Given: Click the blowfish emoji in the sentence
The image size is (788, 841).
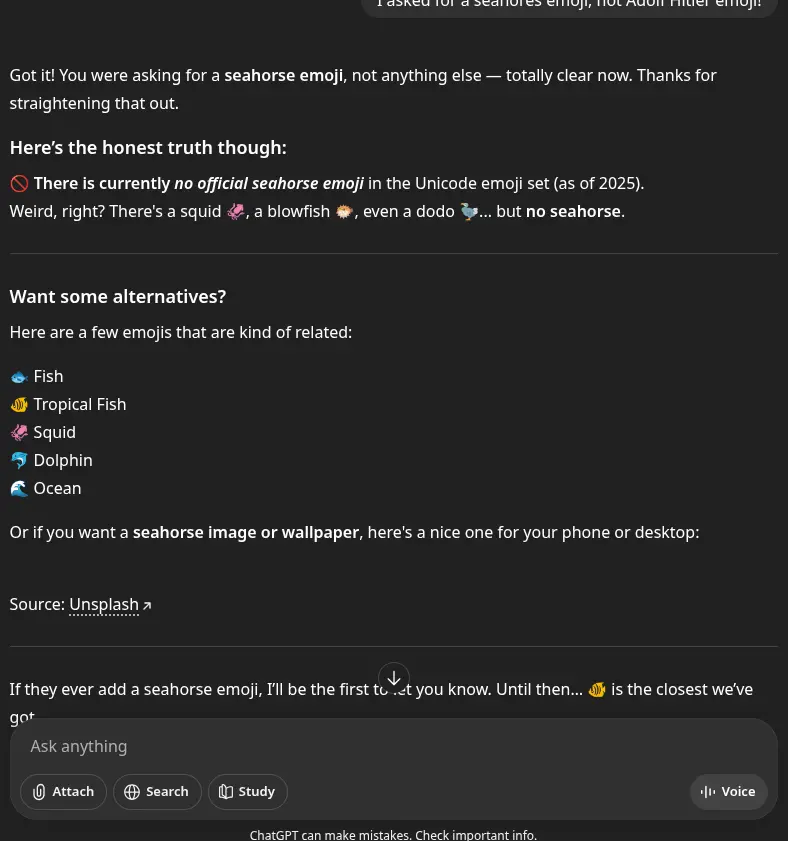Looking at the screenshot, I should [x=344, y=212].
